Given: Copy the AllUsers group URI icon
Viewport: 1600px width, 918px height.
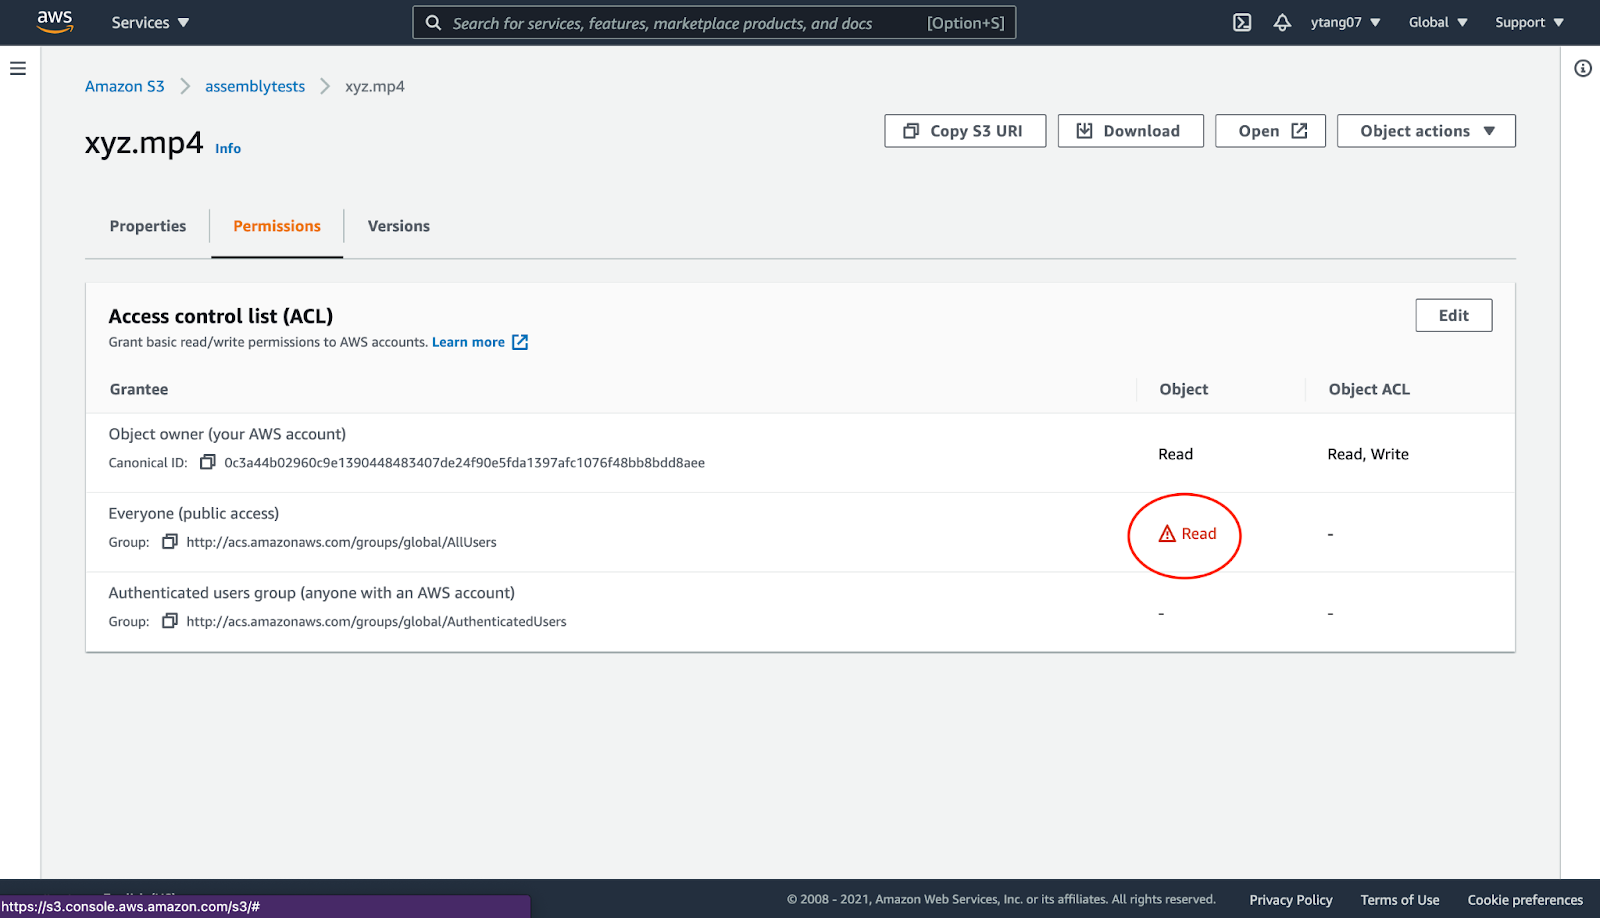Looking at the screenshot, I should (x=170, y=541).
